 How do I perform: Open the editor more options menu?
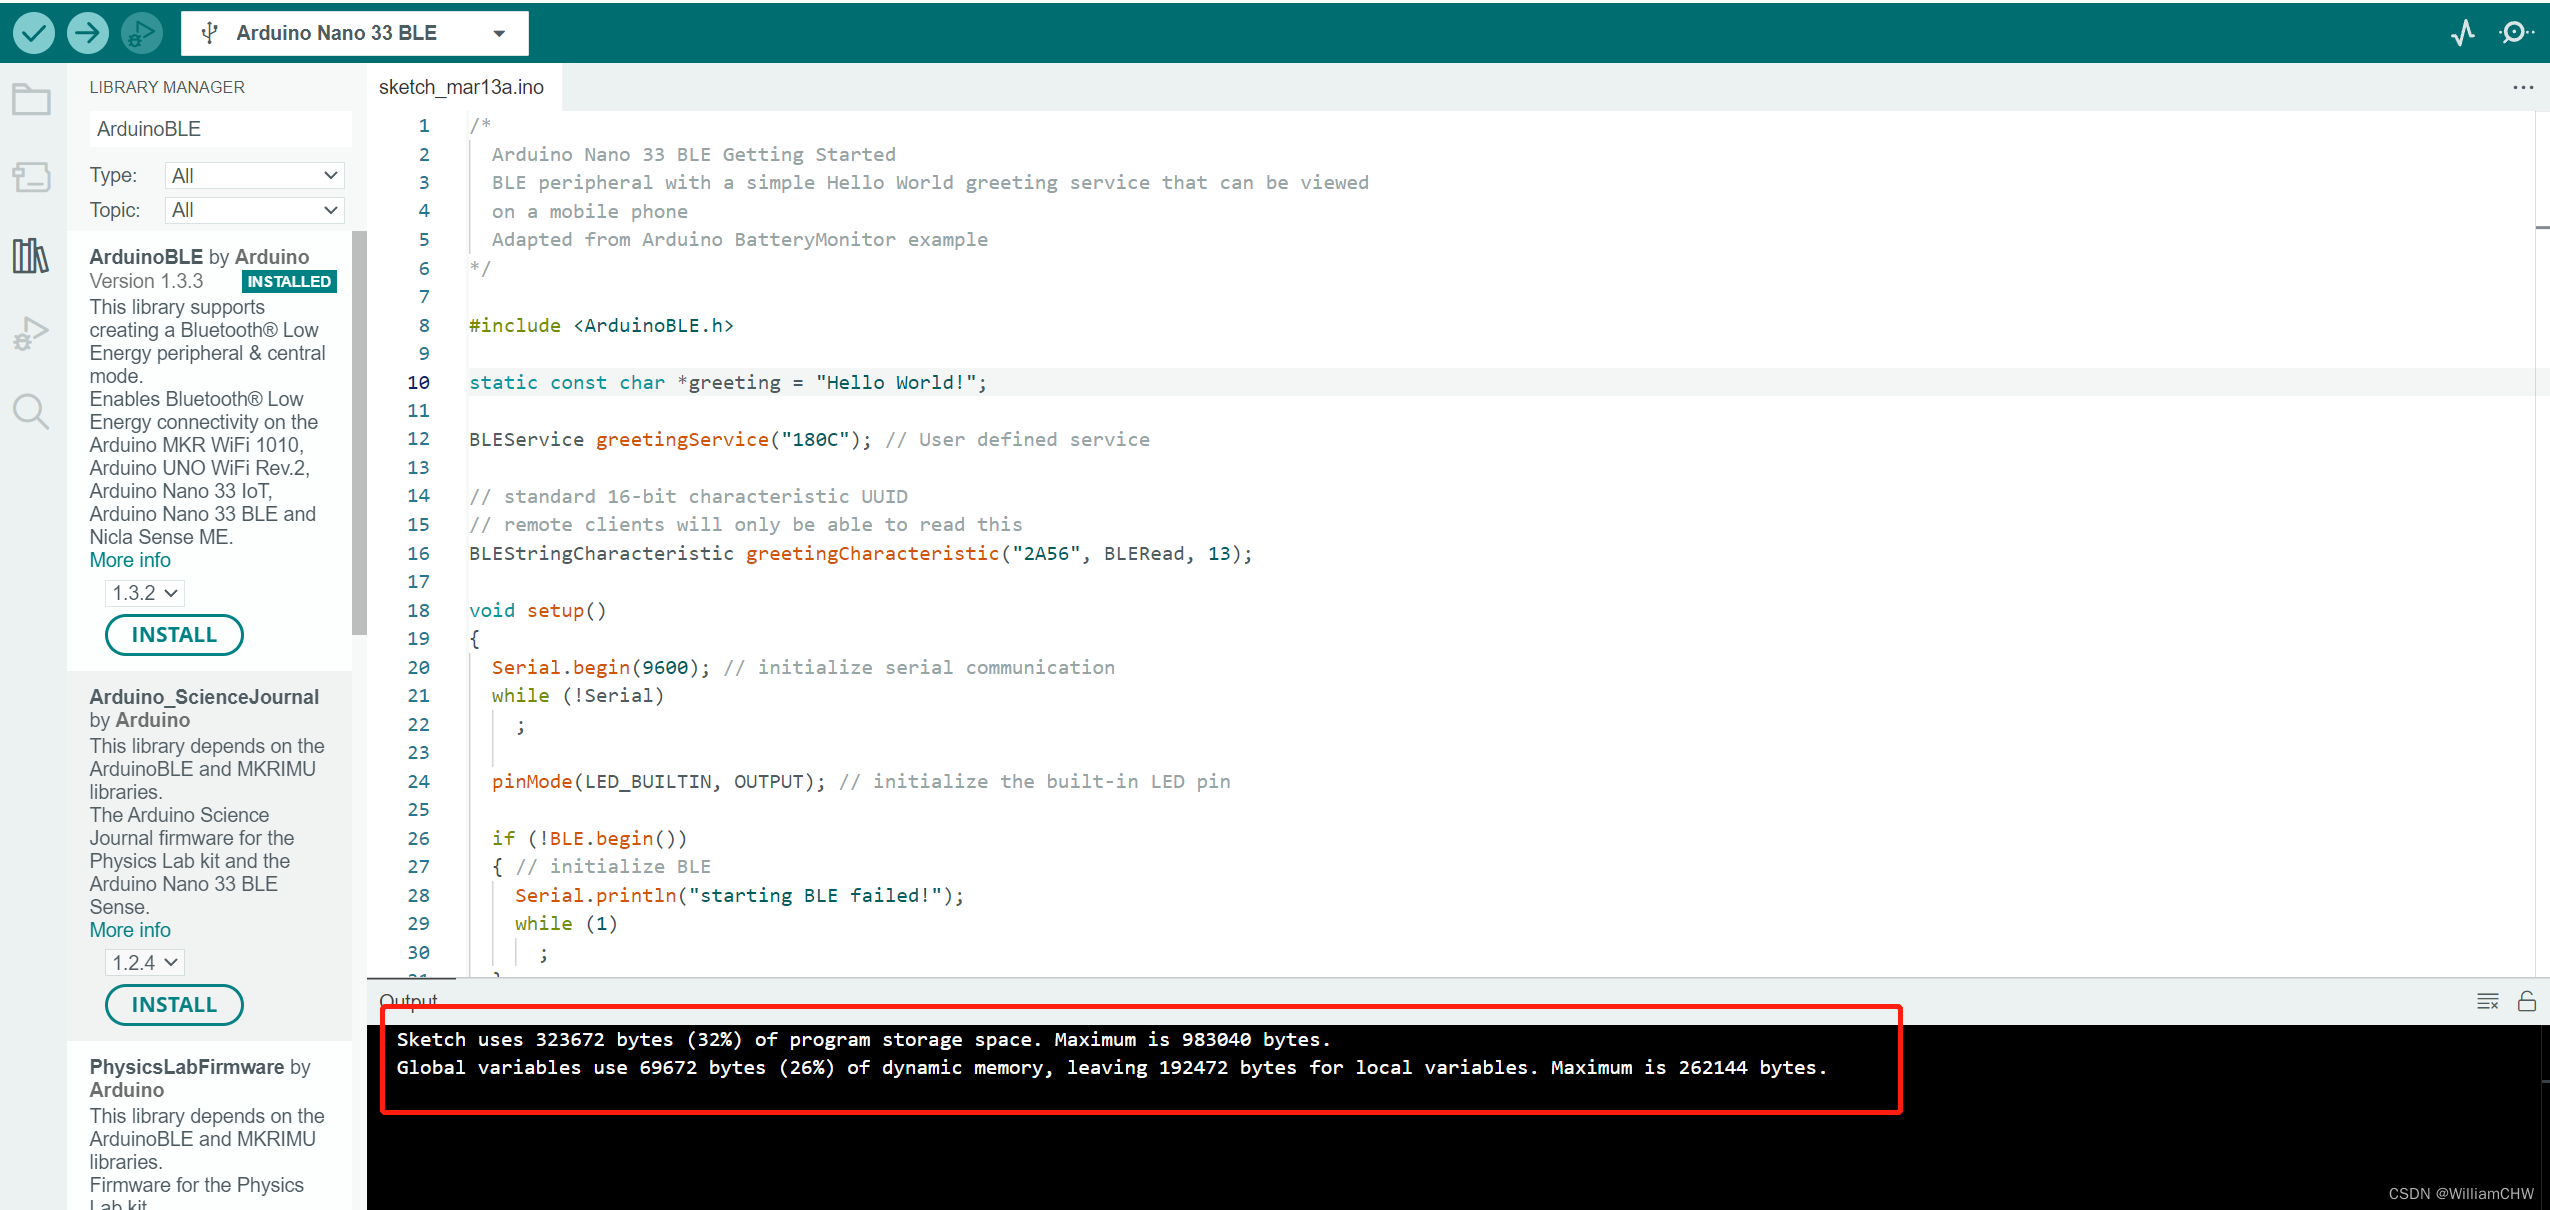tap(2524, 87)
